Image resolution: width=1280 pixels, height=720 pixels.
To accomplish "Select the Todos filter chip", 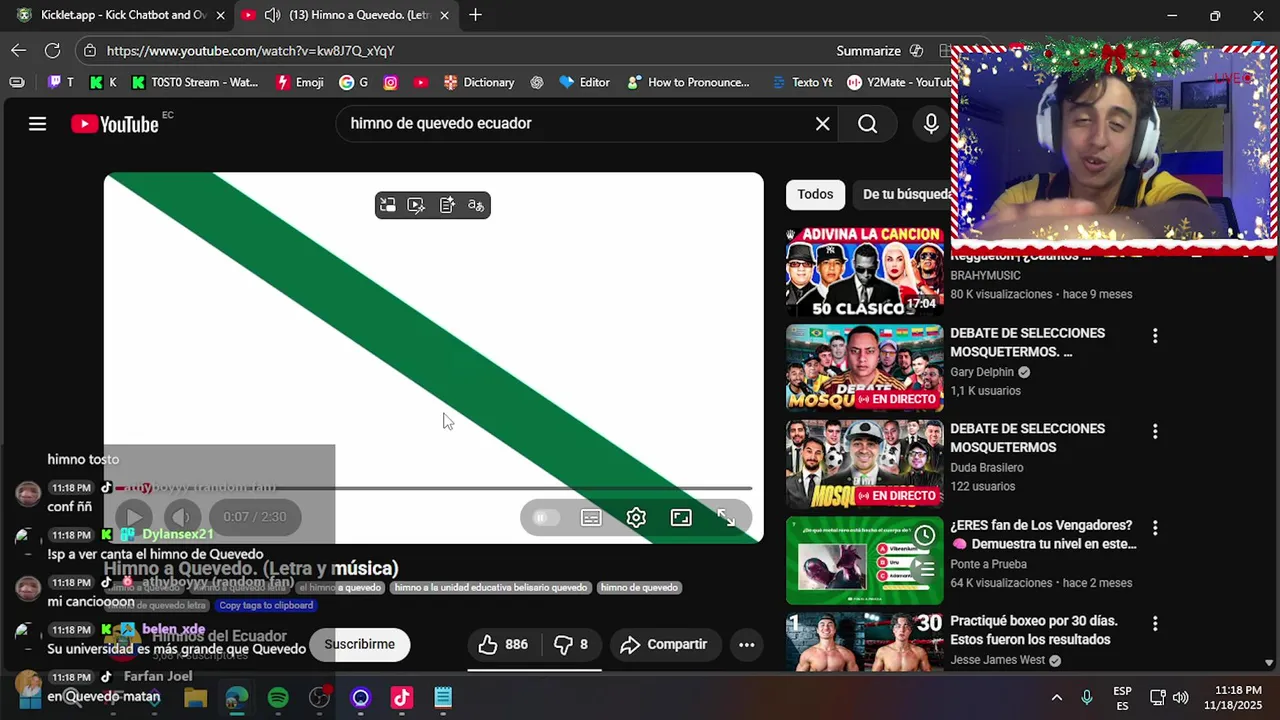I will click(815, 195).
